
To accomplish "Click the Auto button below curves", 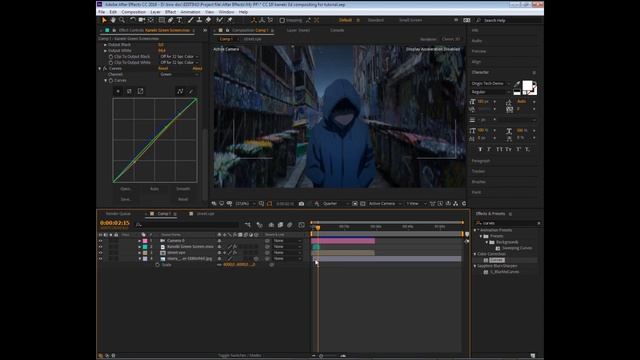I will (x=154, y=189).
